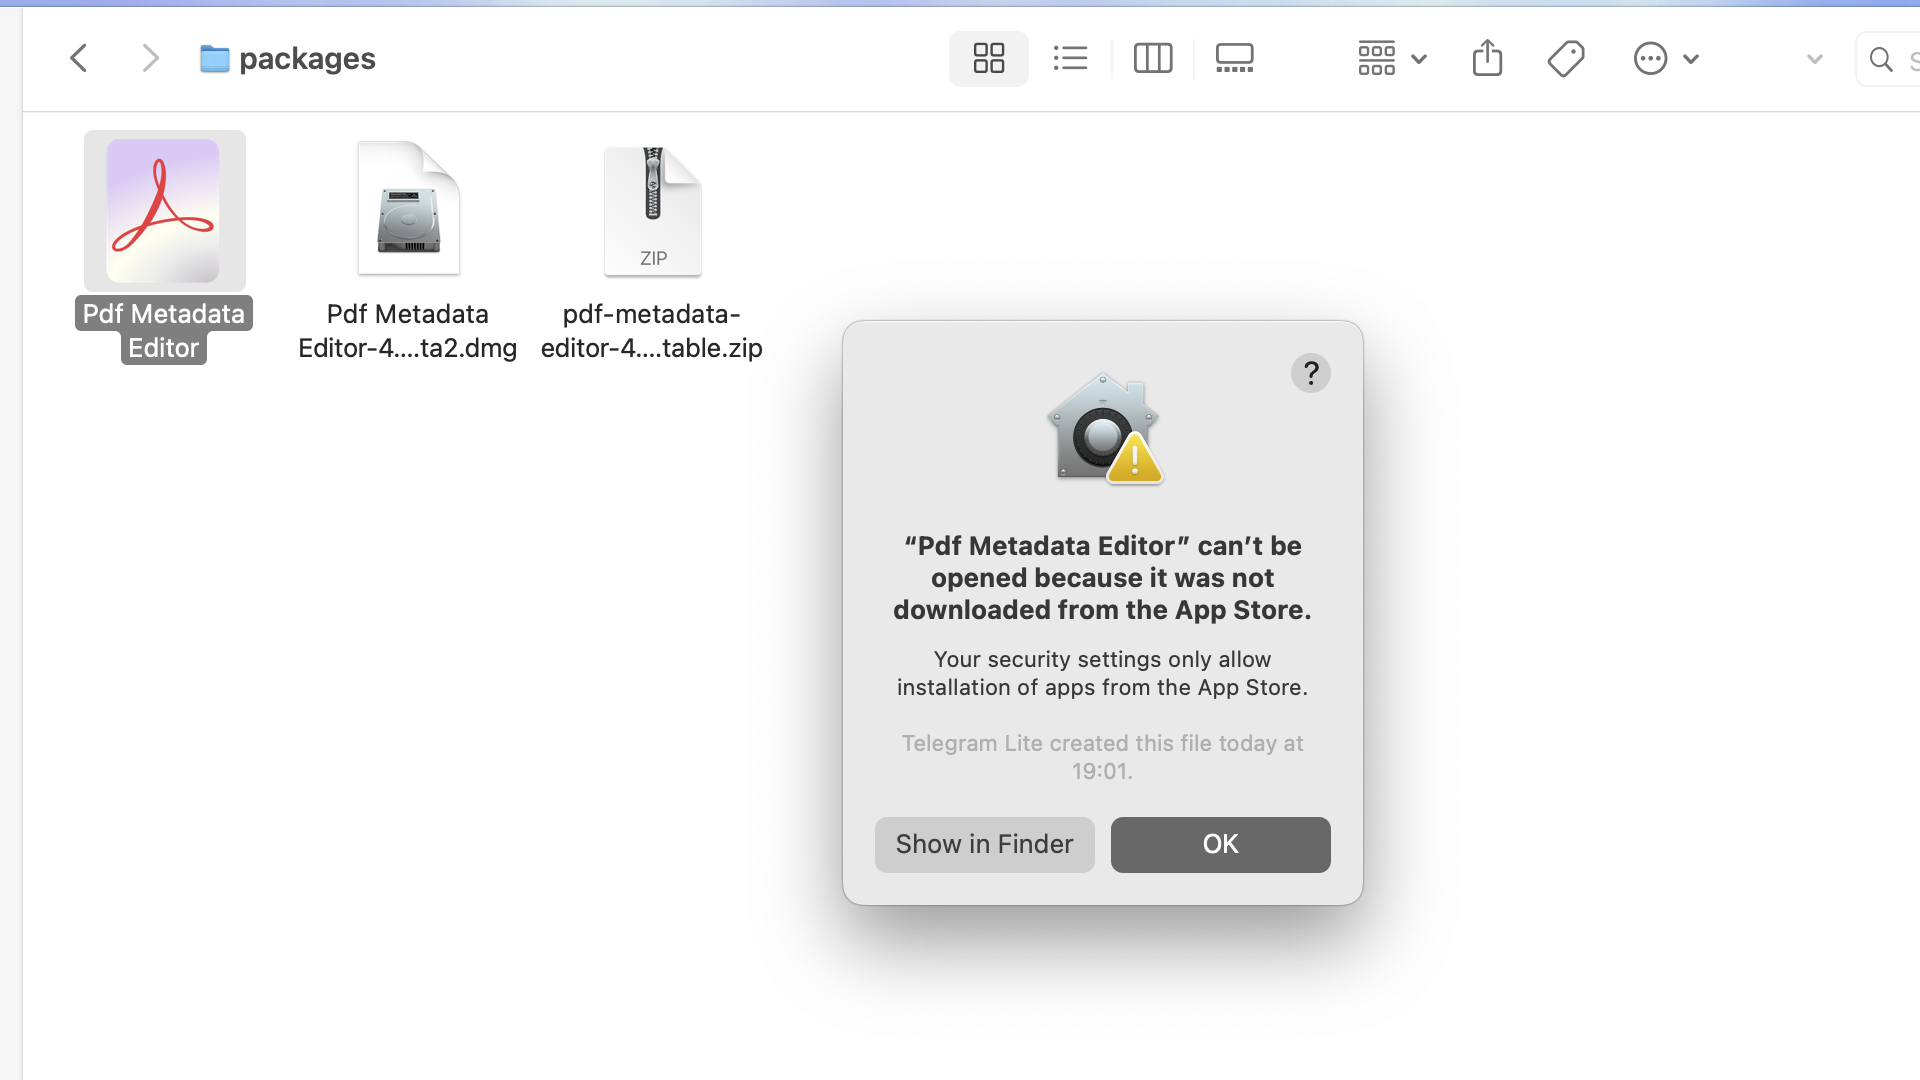Go forward with the right chevron
Image resolution: width=1920 pixels, height=1080 pixels.
150,58
